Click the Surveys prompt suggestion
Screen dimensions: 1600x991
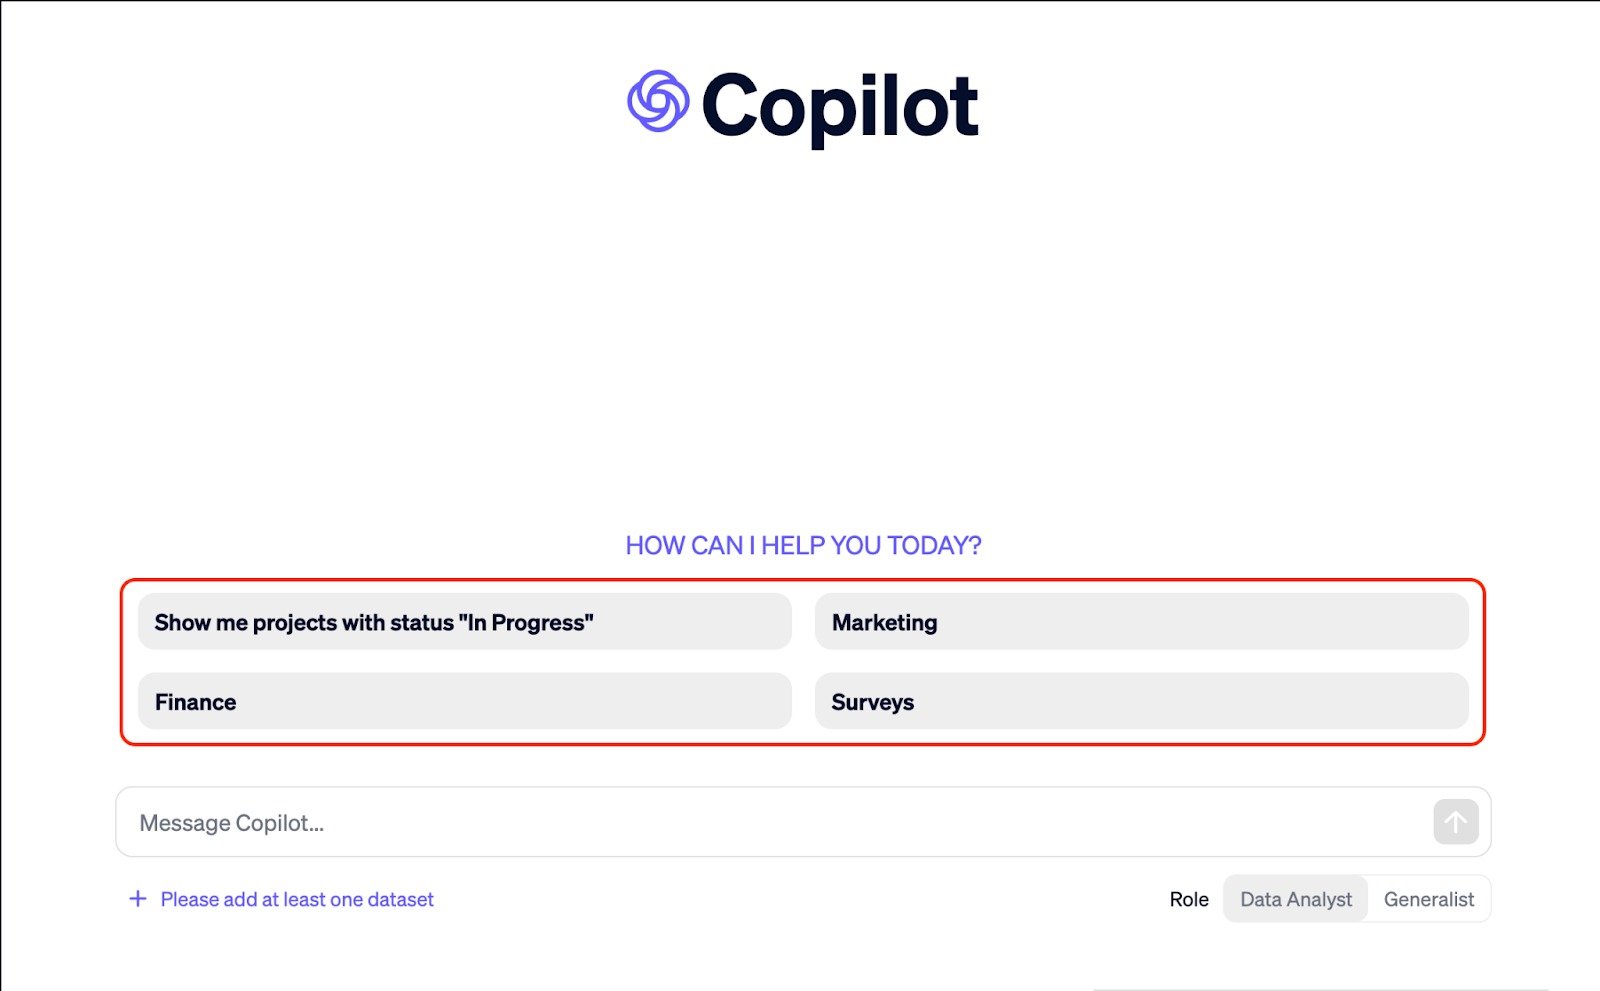(x=1141, y=702)
